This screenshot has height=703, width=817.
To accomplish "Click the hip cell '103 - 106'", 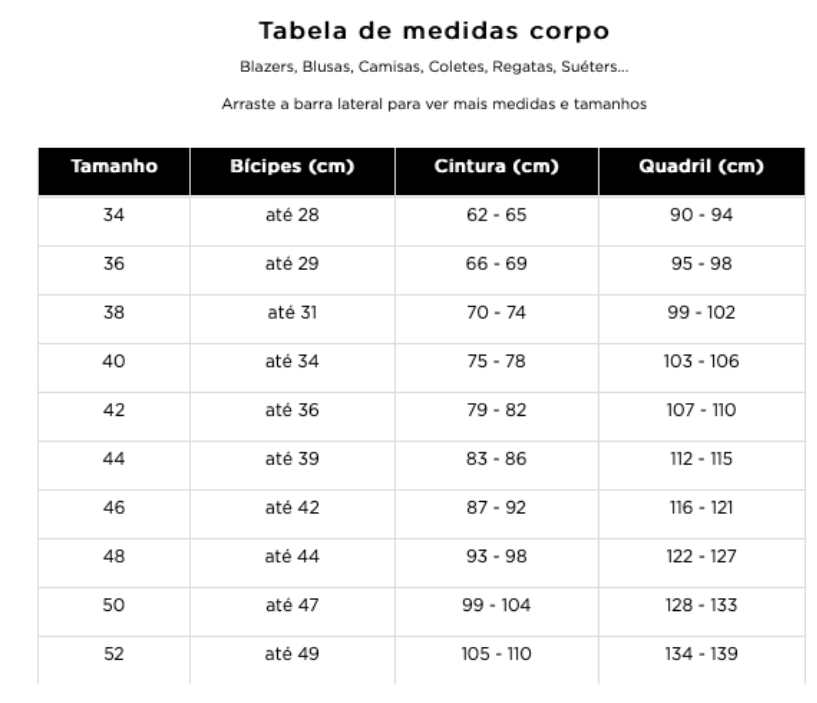I will pyautogui.click(x=701, y=361).
